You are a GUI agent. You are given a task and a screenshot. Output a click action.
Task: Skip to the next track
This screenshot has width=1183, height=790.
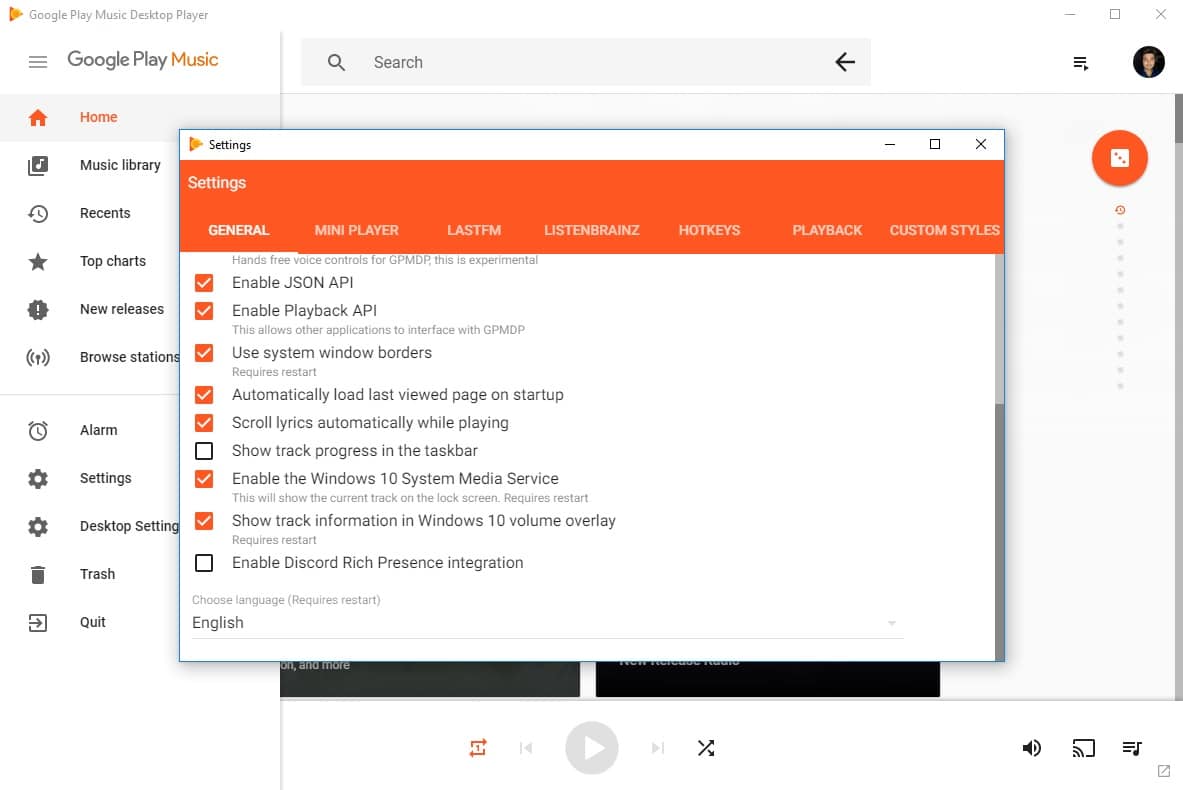[657, 748]
